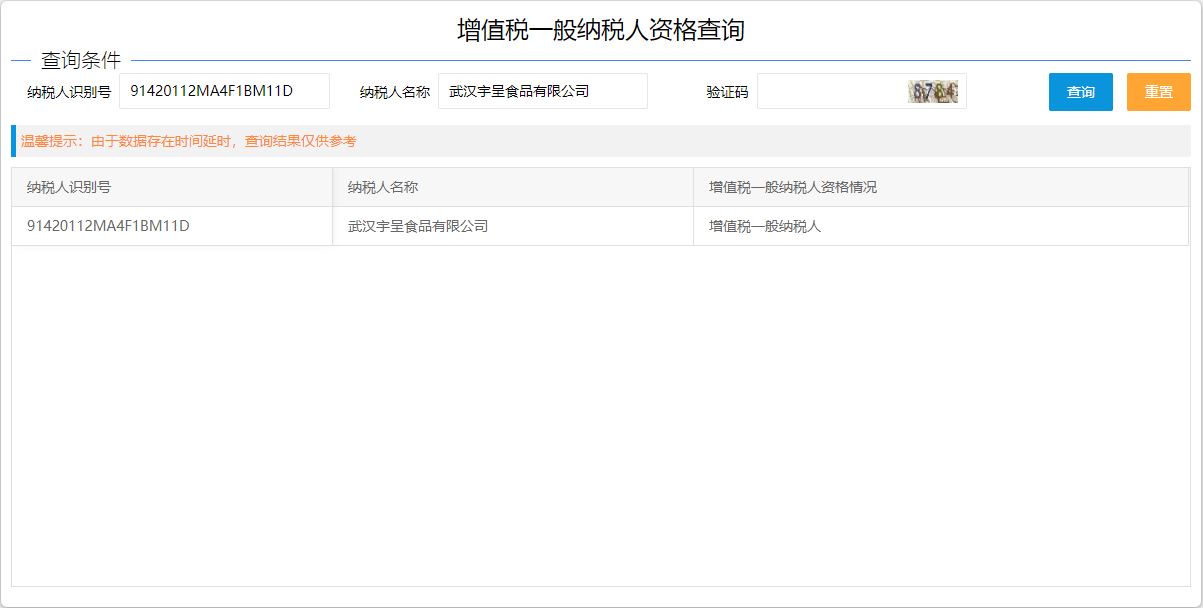1203x608 pixels.
Task: Click the captcha image to refresh it
Action: [932, 92]
